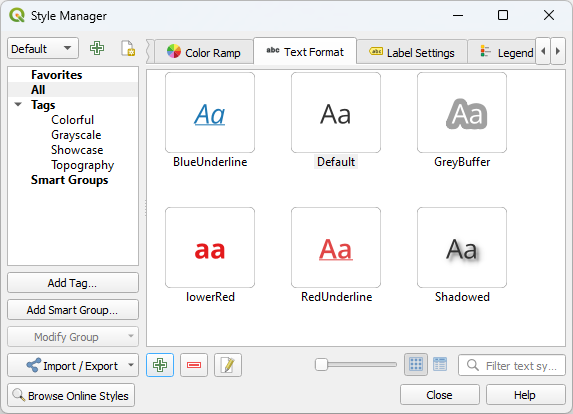Image resolution: width=573 pixels, height=414 pixels.
Task: Select the Shadowed text format thumbnail
Action: pyautogui.click(x=462, y=248)
